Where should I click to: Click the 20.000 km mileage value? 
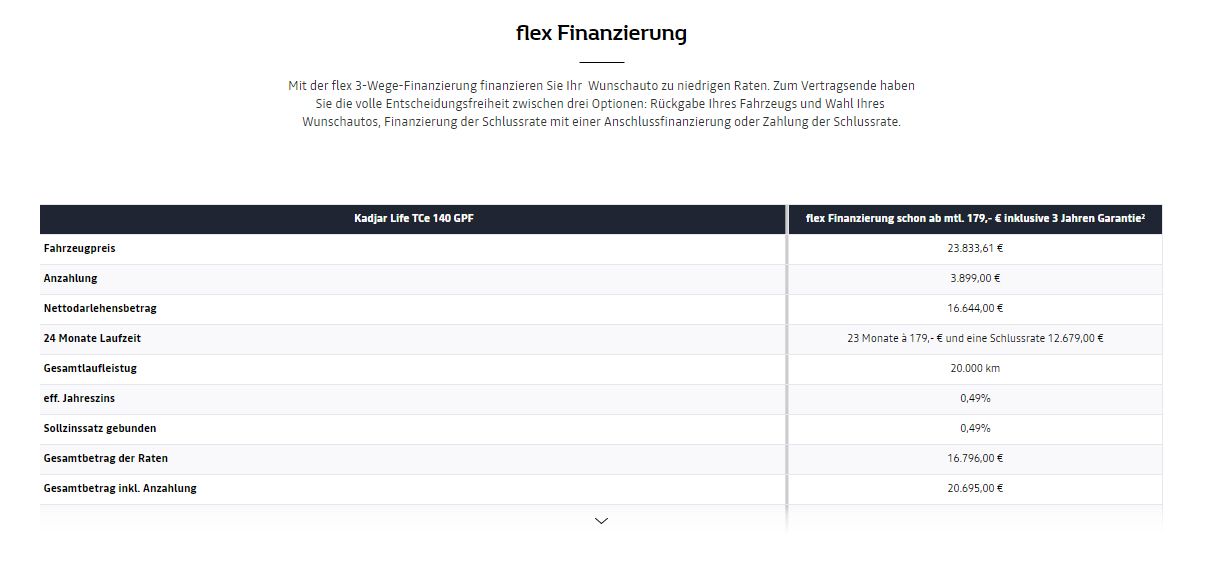point(975,368)
